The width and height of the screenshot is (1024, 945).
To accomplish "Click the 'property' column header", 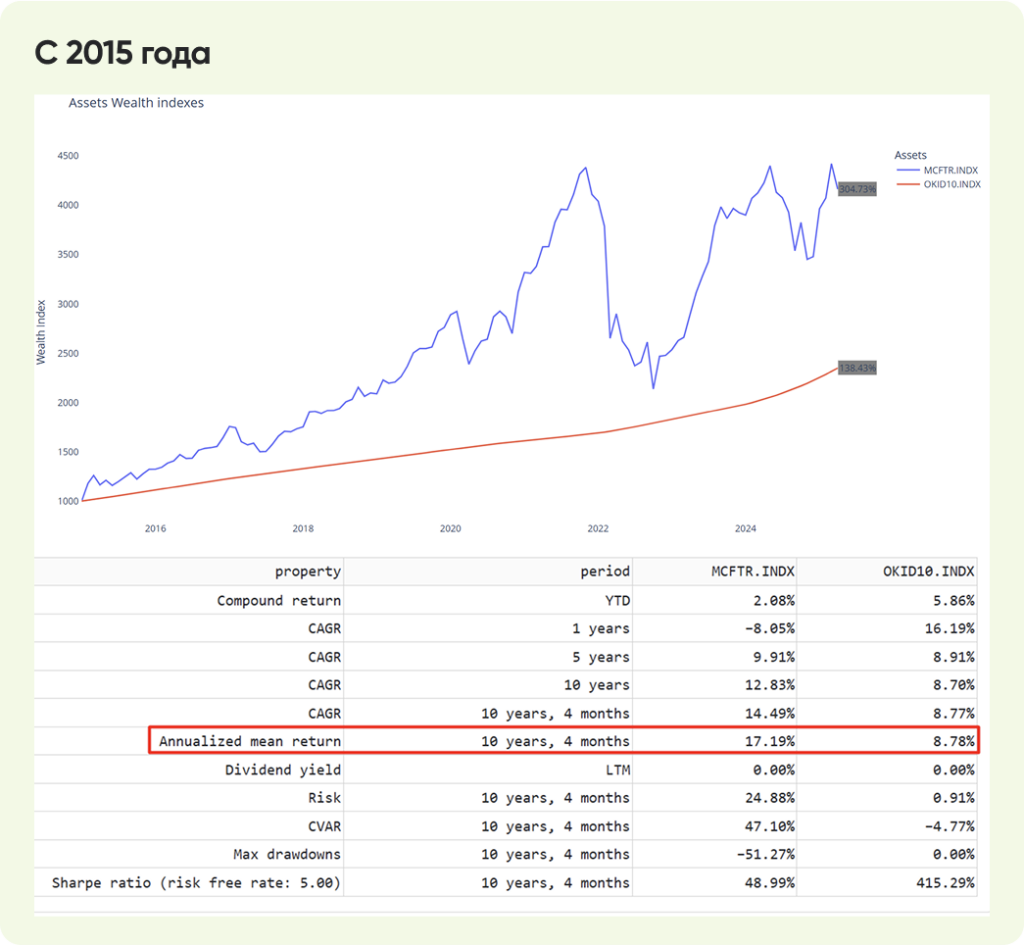I will pos(308,571).
